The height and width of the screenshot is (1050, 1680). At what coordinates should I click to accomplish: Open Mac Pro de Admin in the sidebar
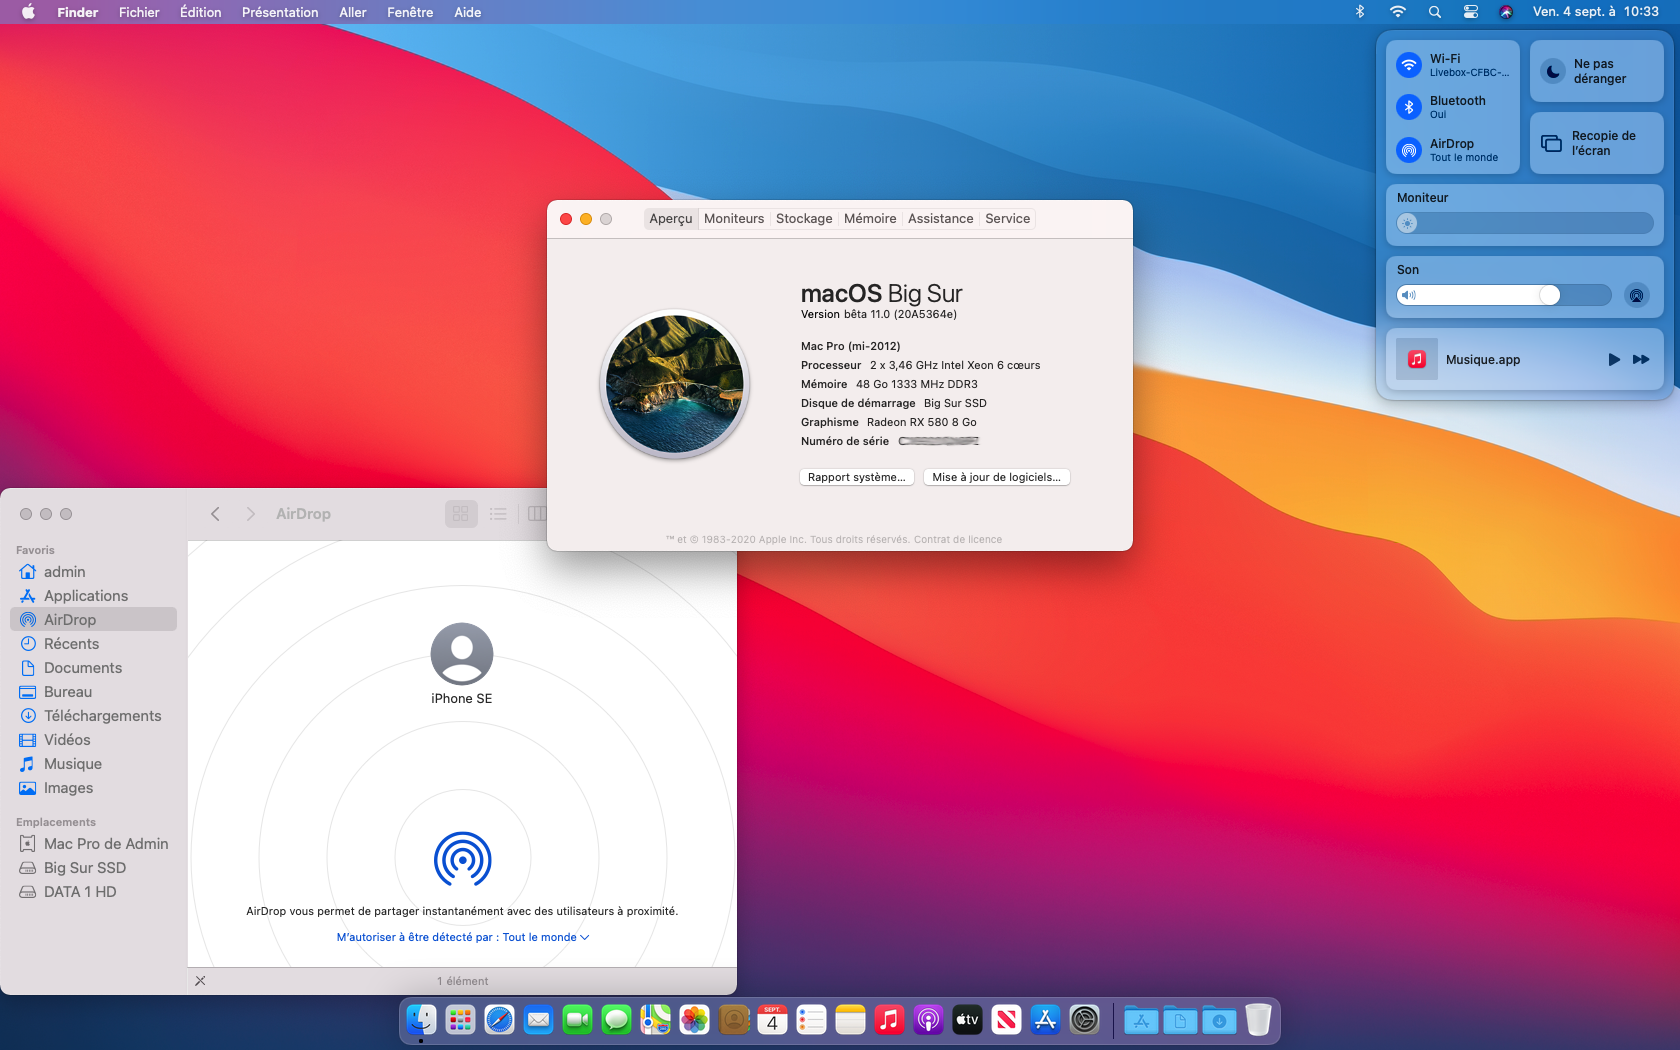click(94, 844)
